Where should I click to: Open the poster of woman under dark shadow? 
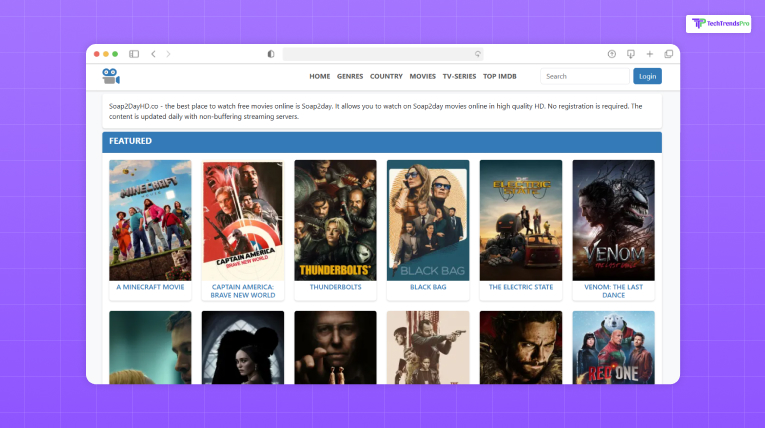pos(243,347)
